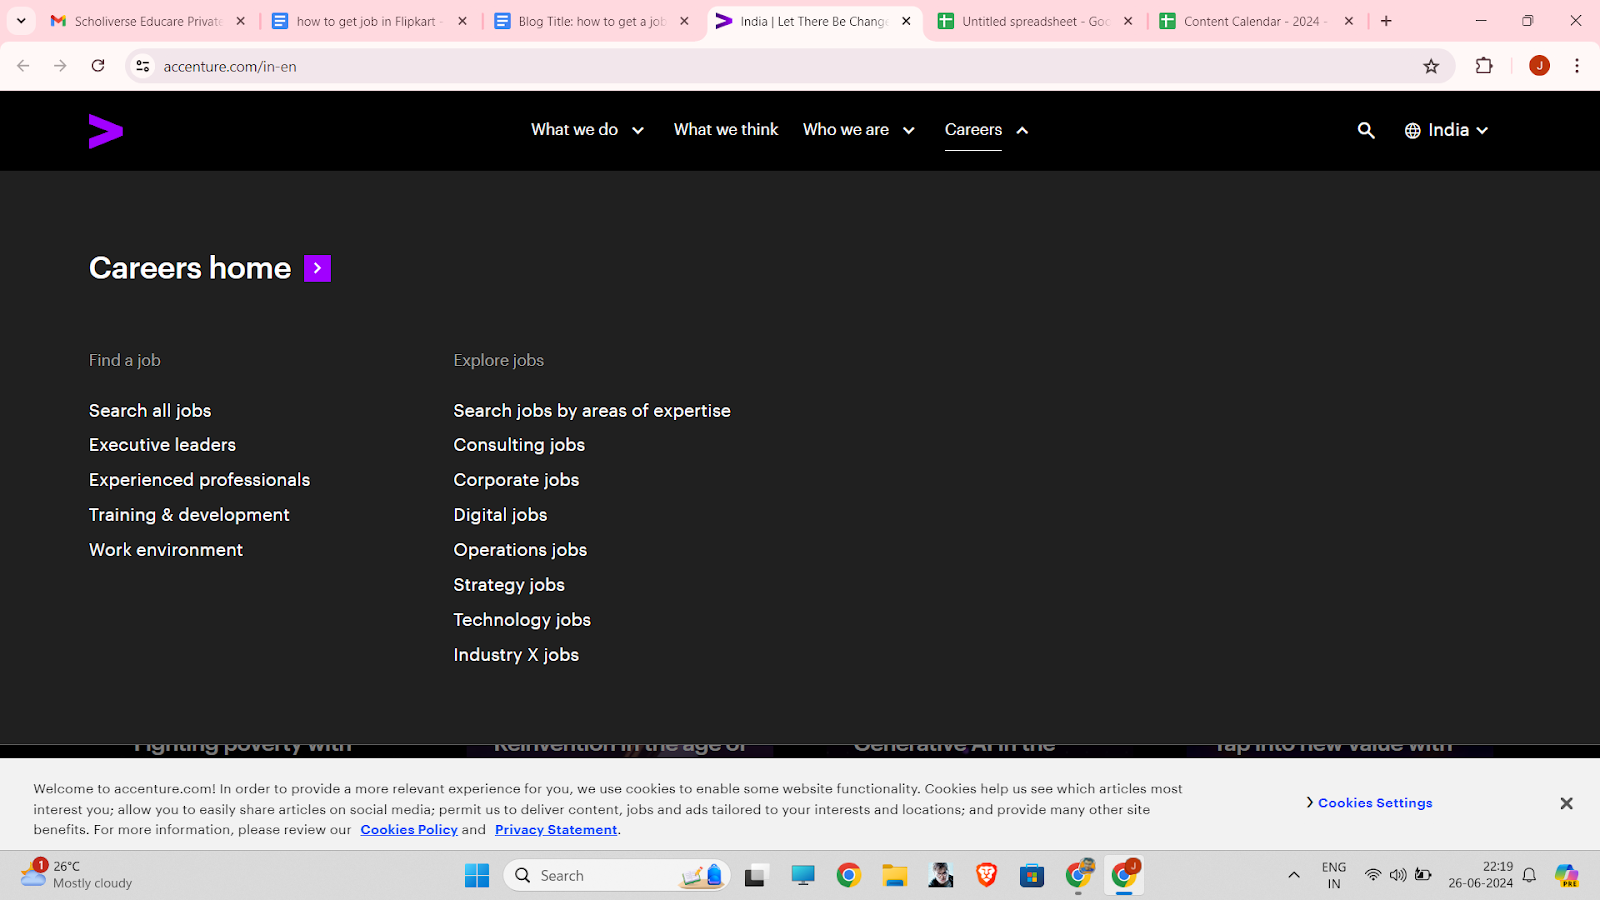The width and height of the screenshot is (1600, 900).
Task: Launch Brave browser from the taskbar
Action: [x=986, y=876]
